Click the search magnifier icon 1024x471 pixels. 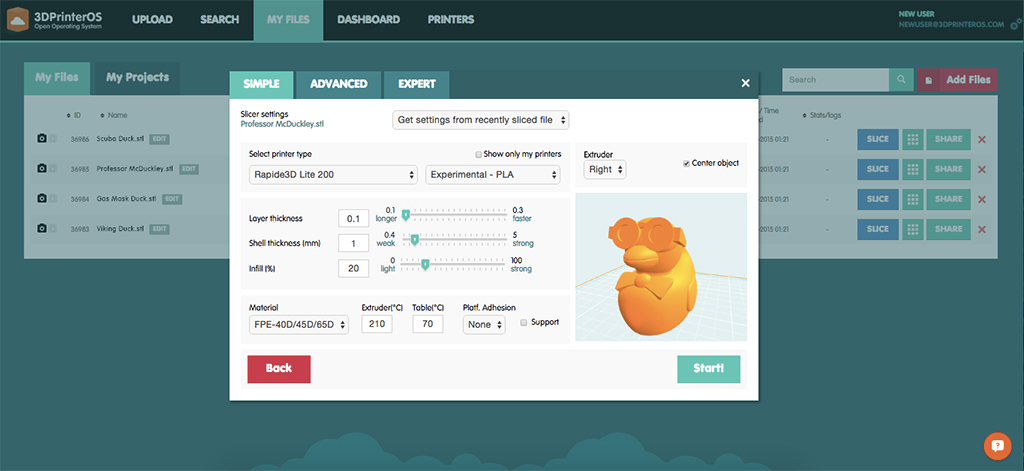coord(901,80)
